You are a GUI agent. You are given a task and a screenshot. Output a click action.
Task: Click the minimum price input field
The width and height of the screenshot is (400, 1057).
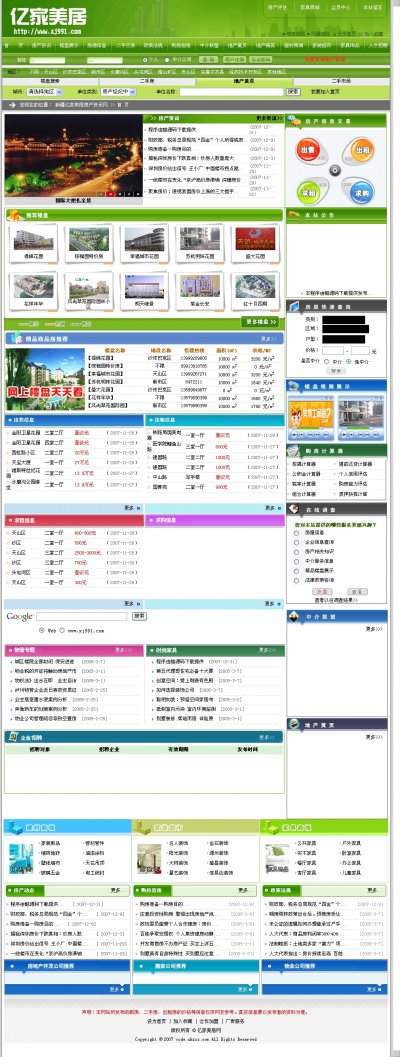(333, 351)
